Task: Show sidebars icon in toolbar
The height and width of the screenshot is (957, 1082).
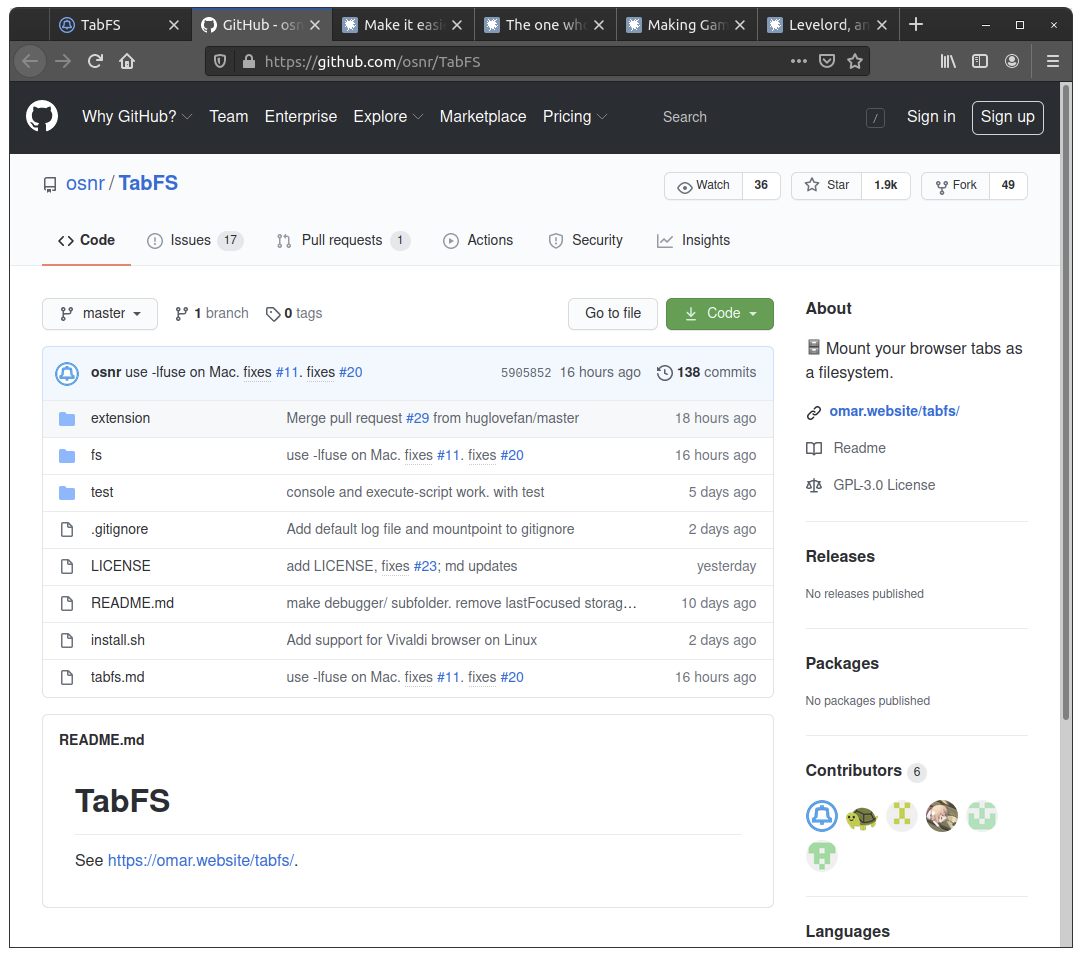Action: tap(980, 61)
